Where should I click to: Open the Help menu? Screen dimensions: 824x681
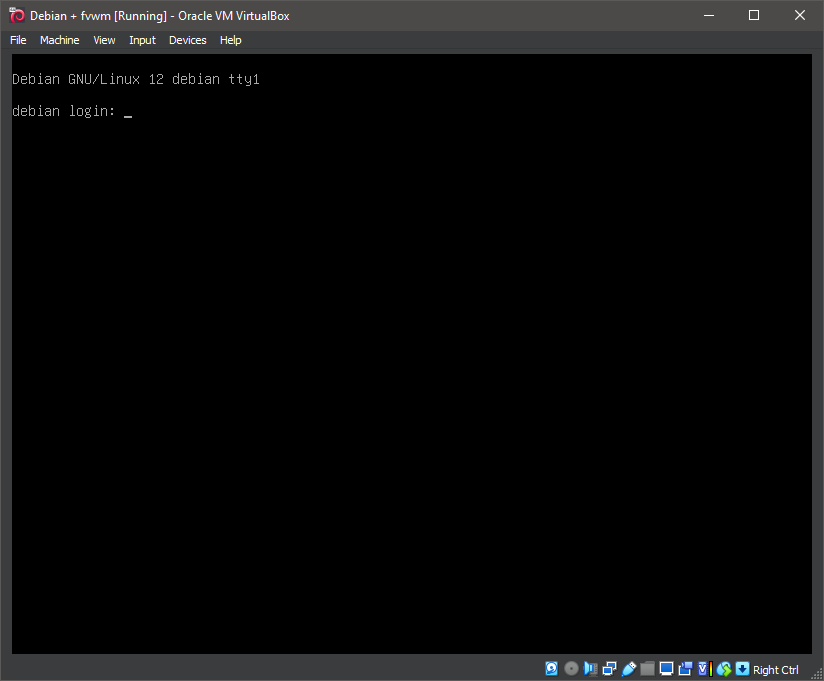[x=230, y=40]
